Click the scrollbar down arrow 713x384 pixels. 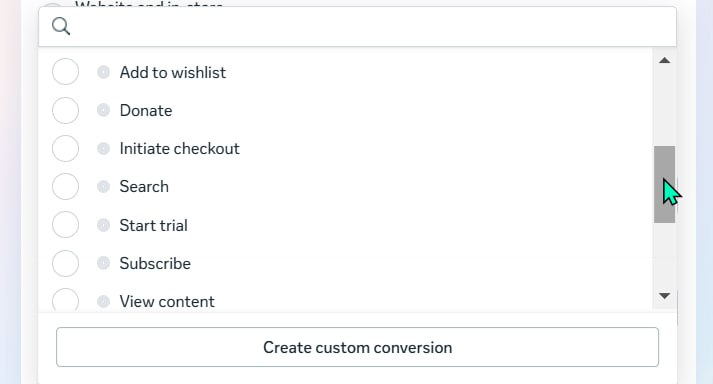pos(664,296)
